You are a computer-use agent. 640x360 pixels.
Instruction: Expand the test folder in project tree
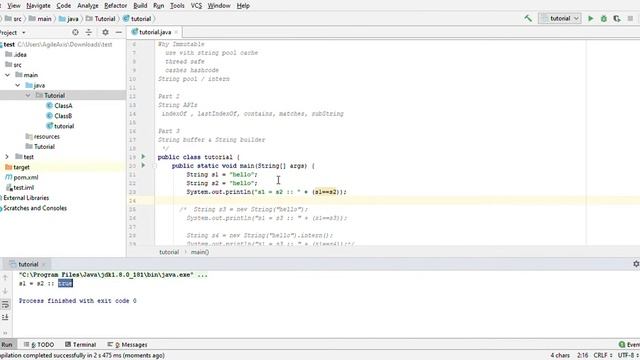pos(7,157)
